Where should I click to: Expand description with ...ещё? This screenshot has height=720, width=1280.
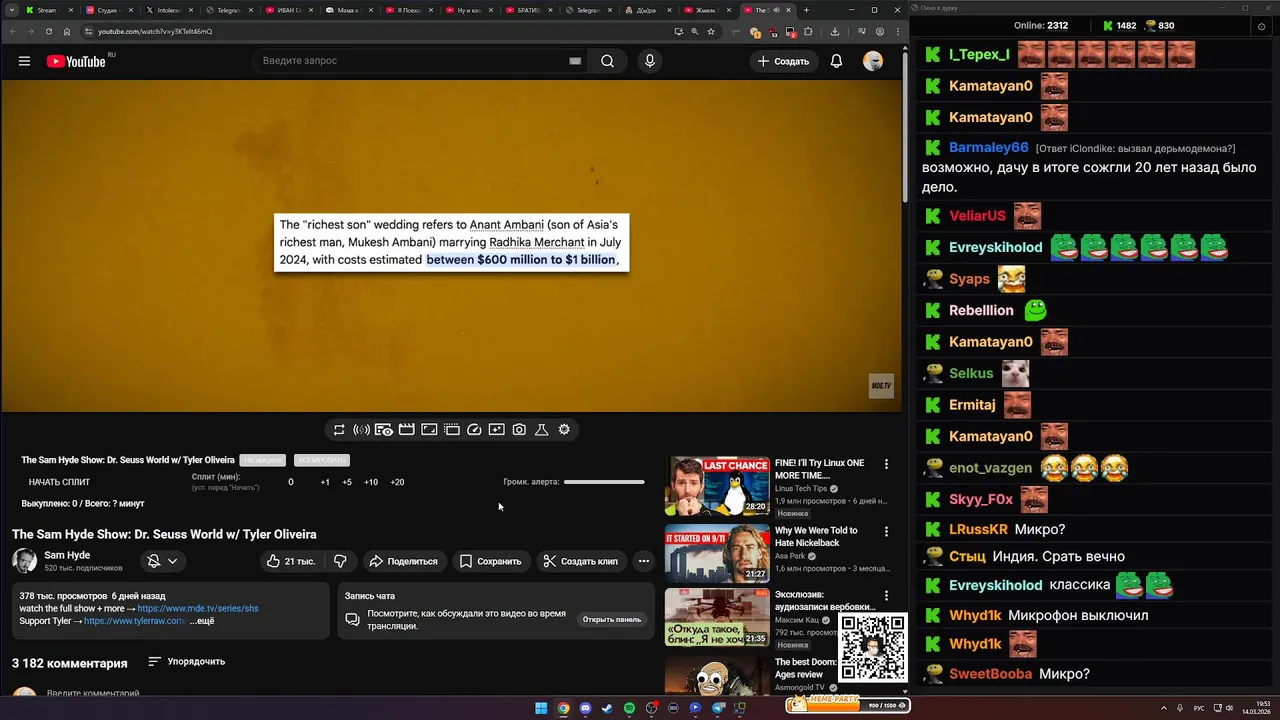click(x=202, y=621)
